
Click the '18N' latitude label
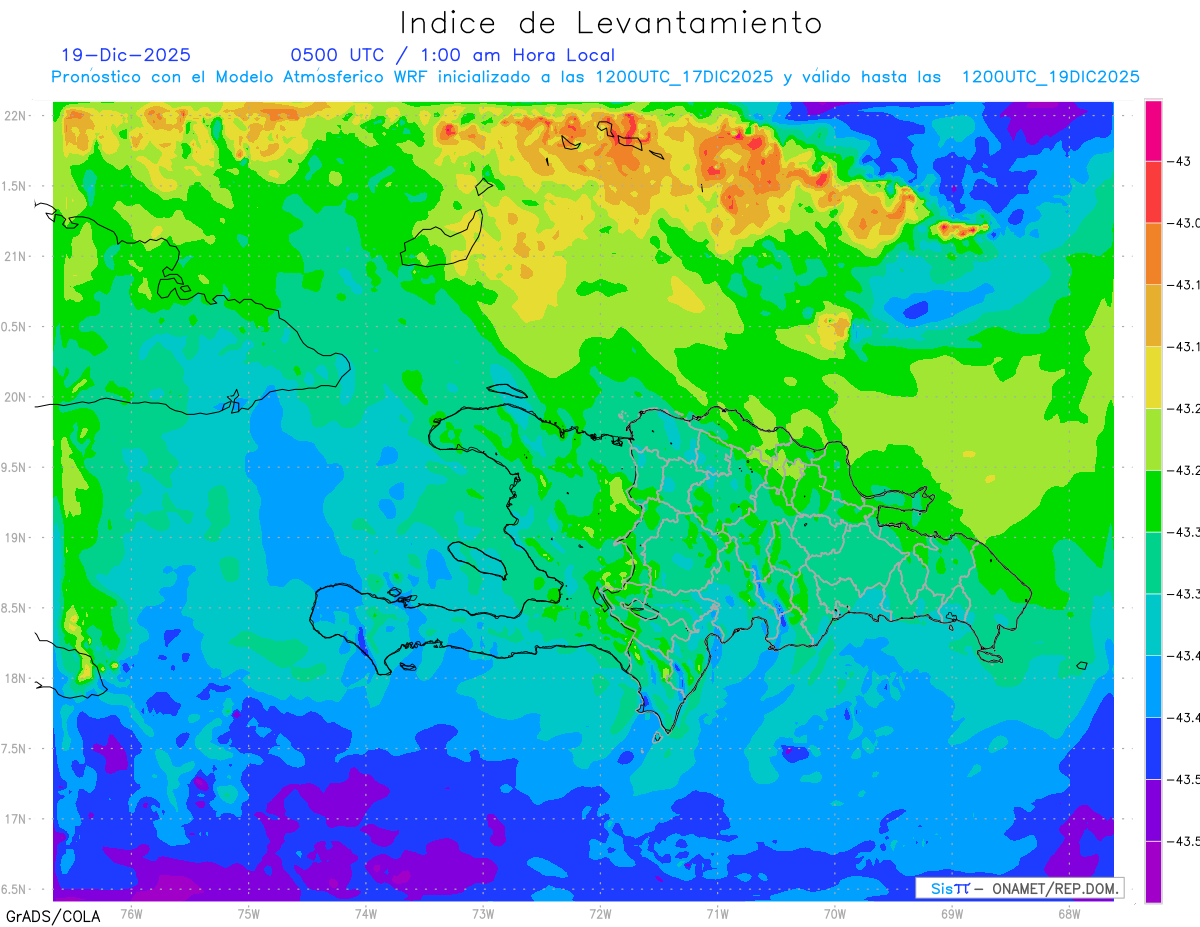tap(16, 678)
